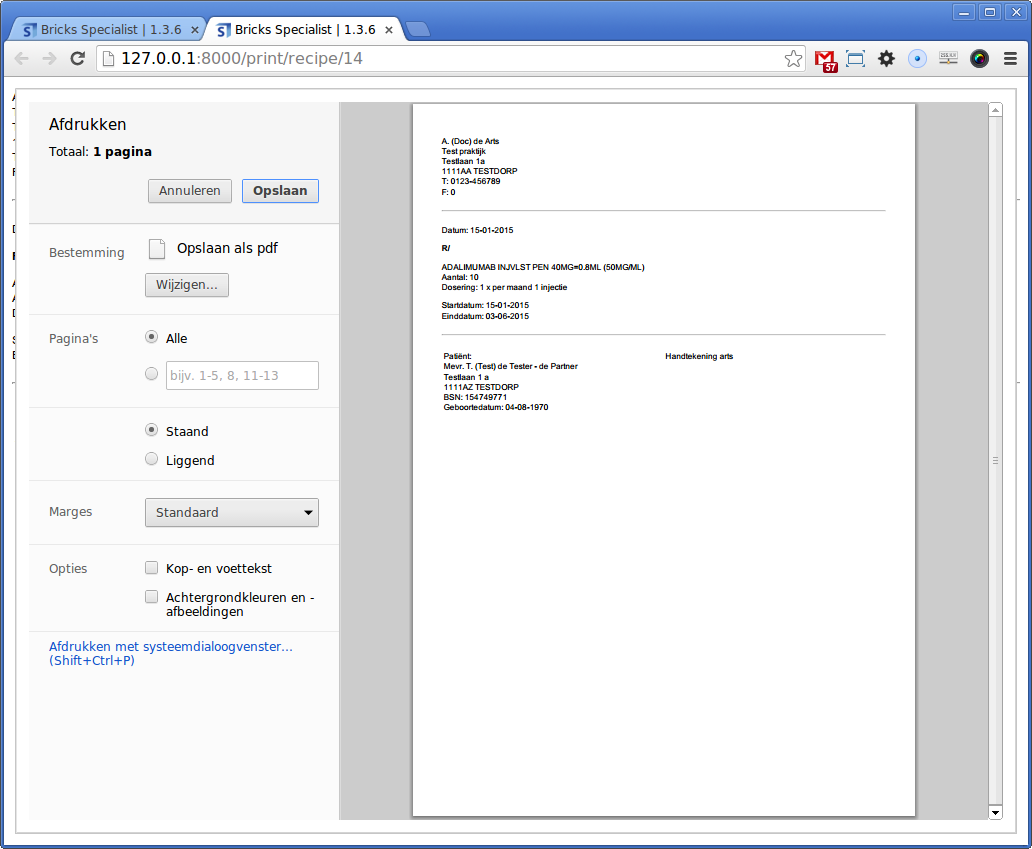Image resolution: width=1032 pixels, height=849 pixels.
Task: Click 'Datum: 15-01-2015' in preview
Action: coord(477,230)
